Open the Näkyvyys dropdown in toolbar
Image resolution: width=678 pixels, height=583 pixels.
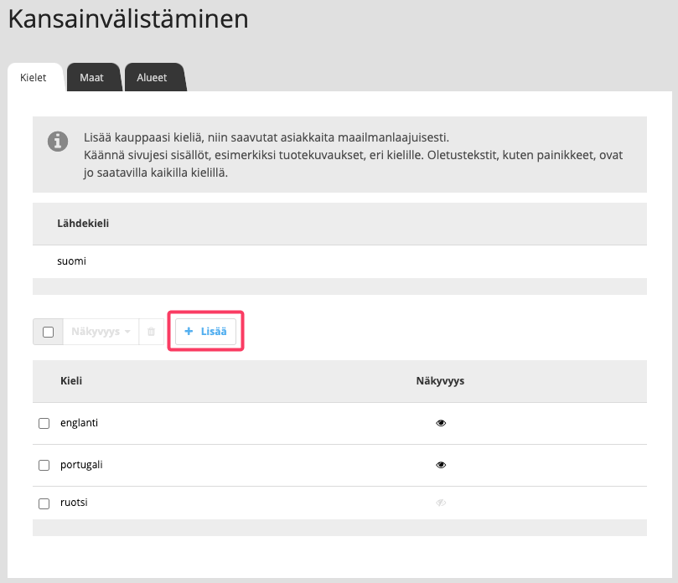[100, 331]
